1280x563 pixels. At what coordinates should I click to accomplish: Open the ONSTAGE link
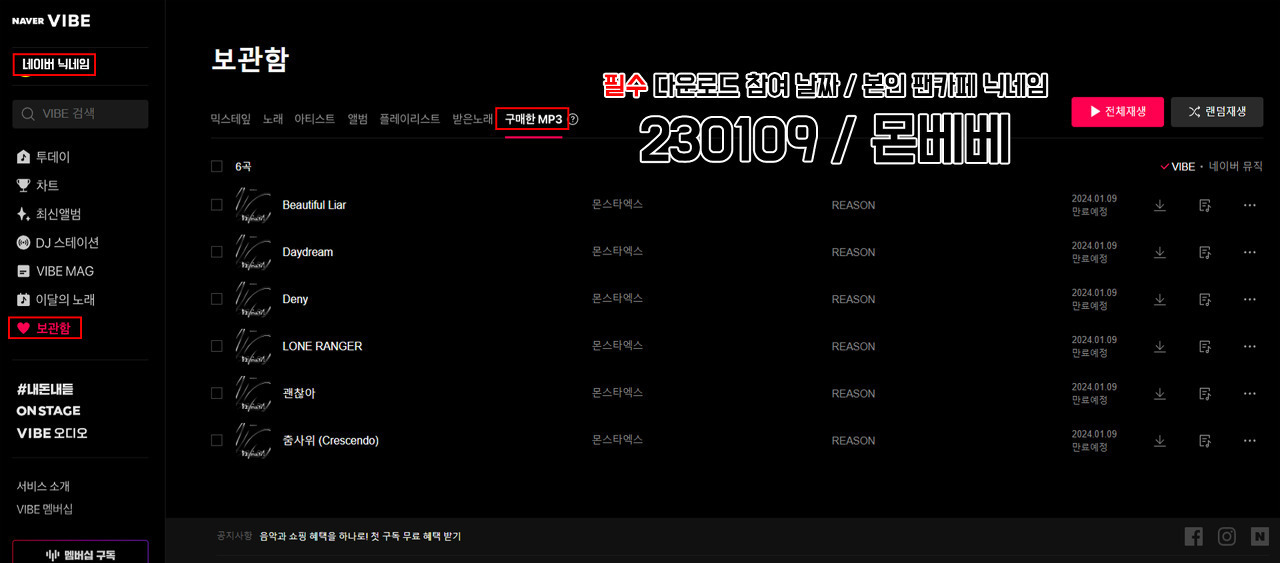pos(48,411)
